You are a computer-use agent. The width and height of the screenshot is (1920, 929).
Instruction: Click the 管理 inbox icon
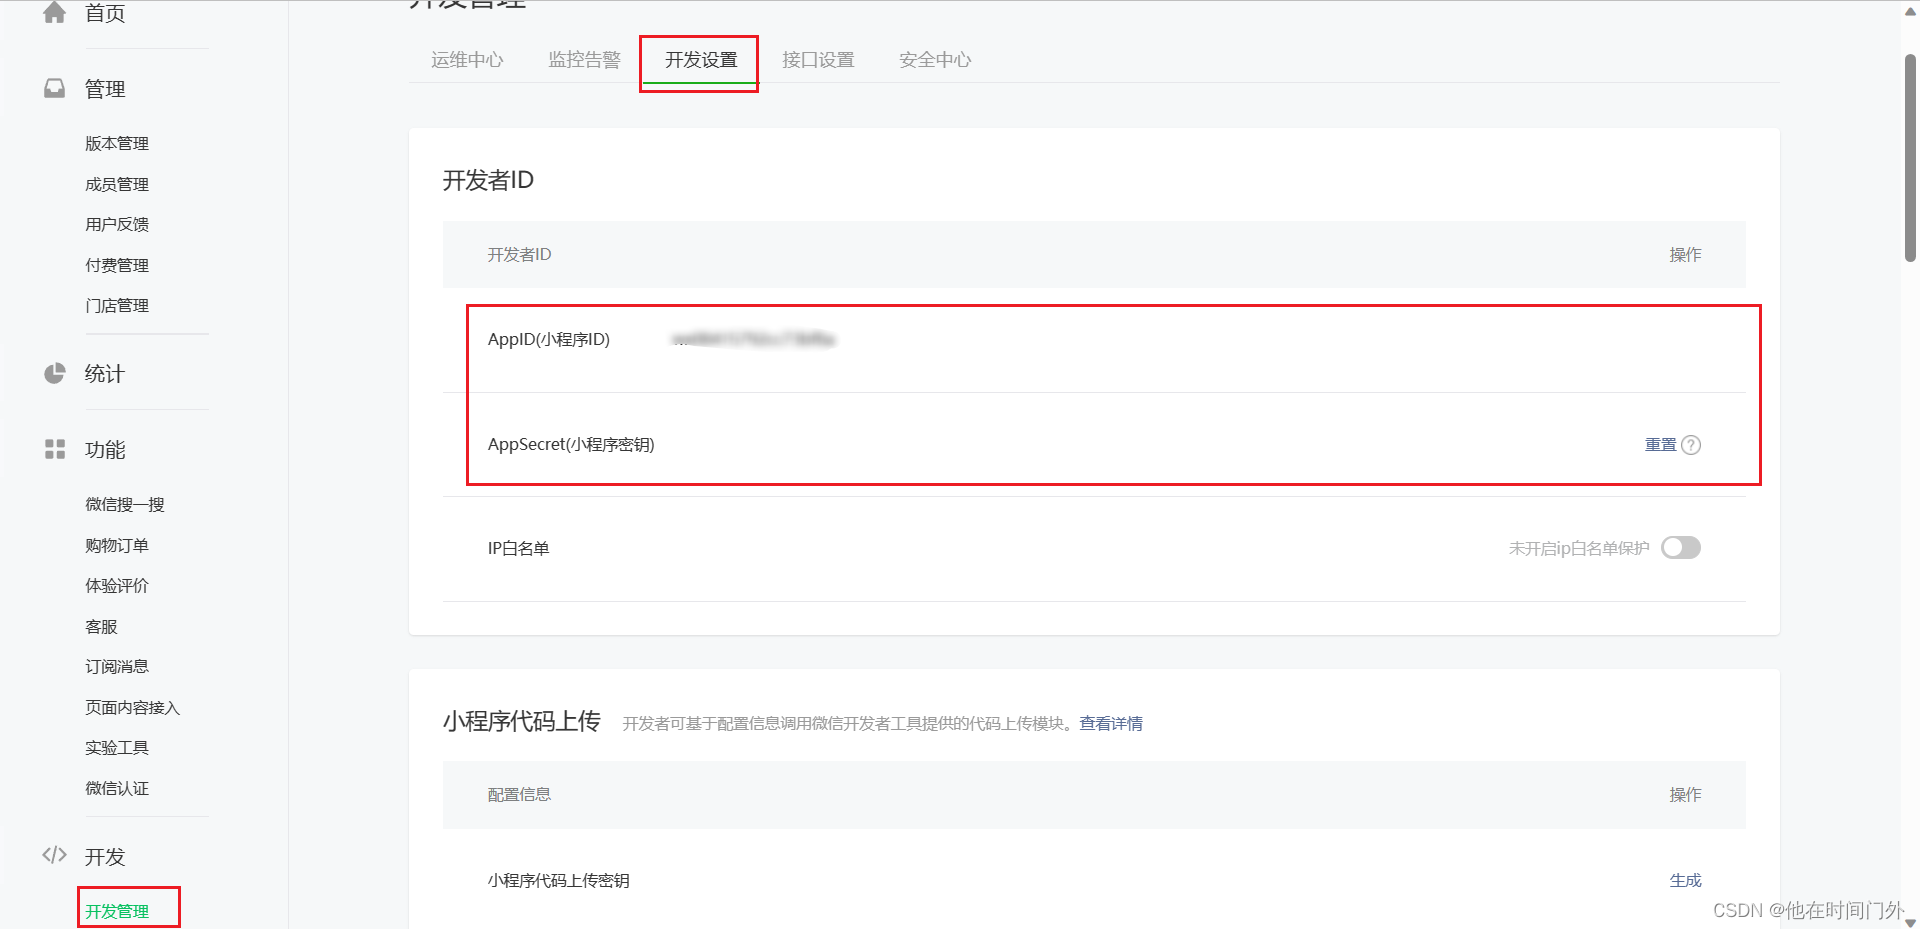55,89
